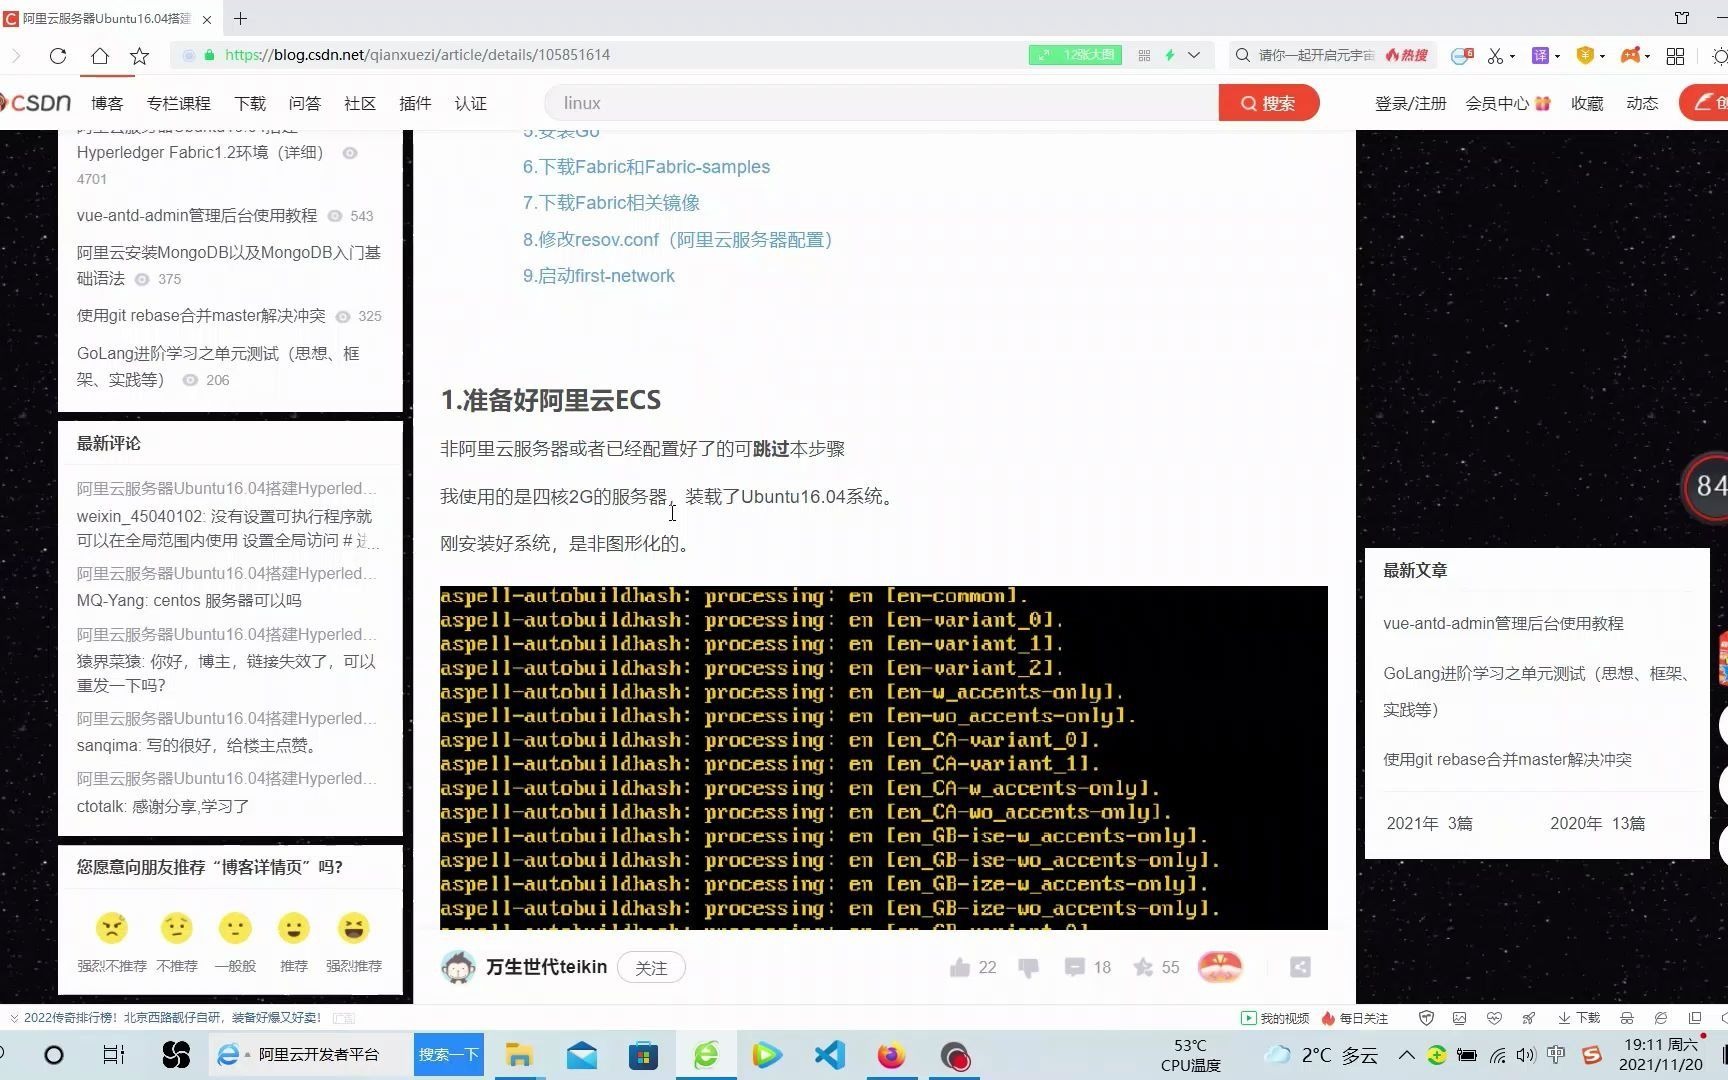Open the translate extension icon
This screenshot has height=1080, width=1728.
coord(1540,56)
